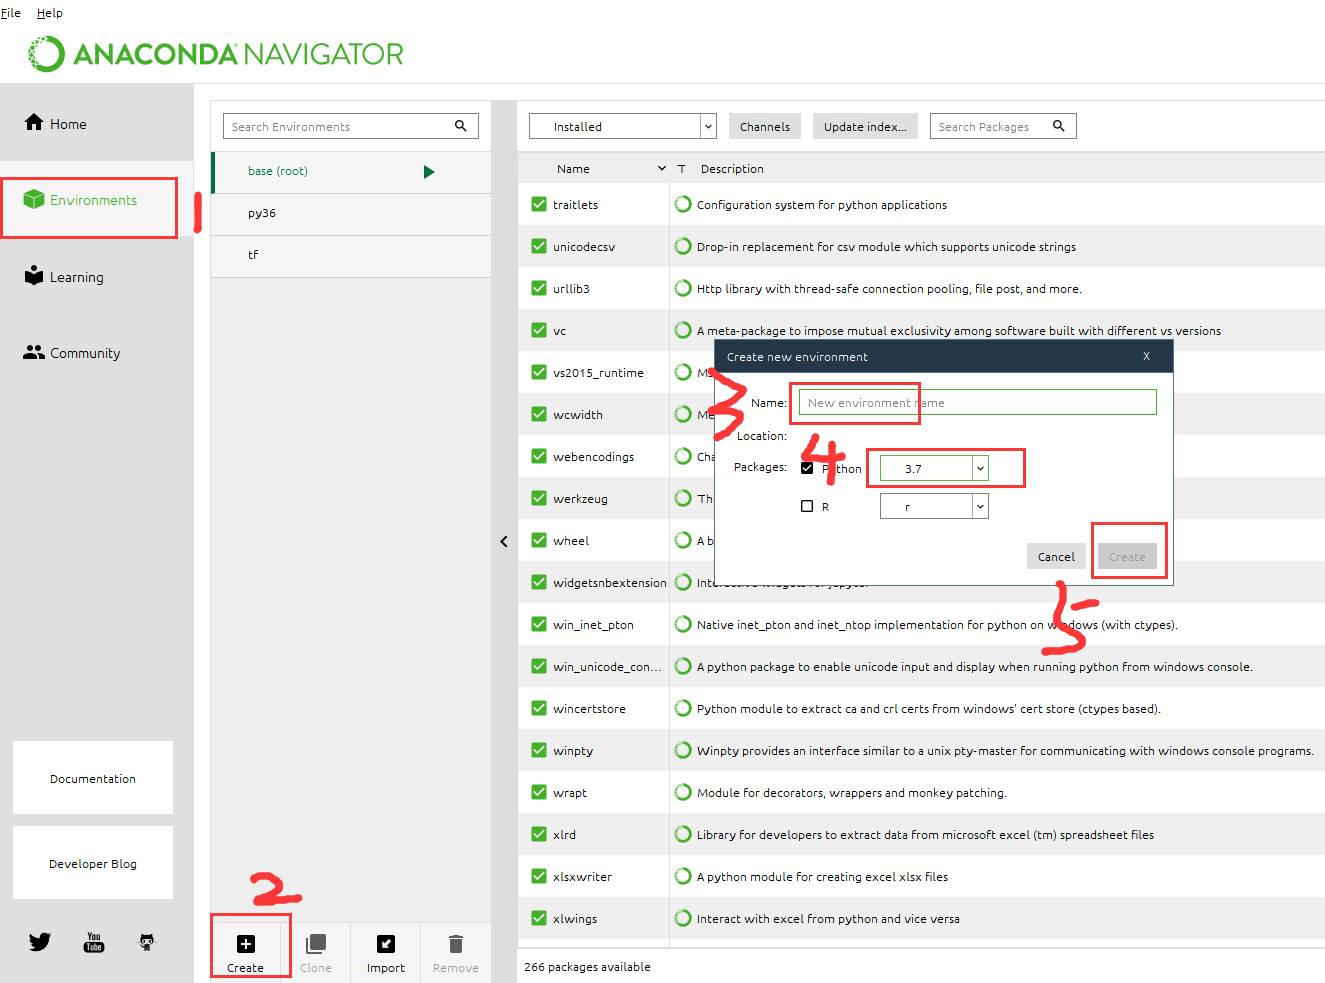Click the Create button in the dialog

pos(1127,556)
